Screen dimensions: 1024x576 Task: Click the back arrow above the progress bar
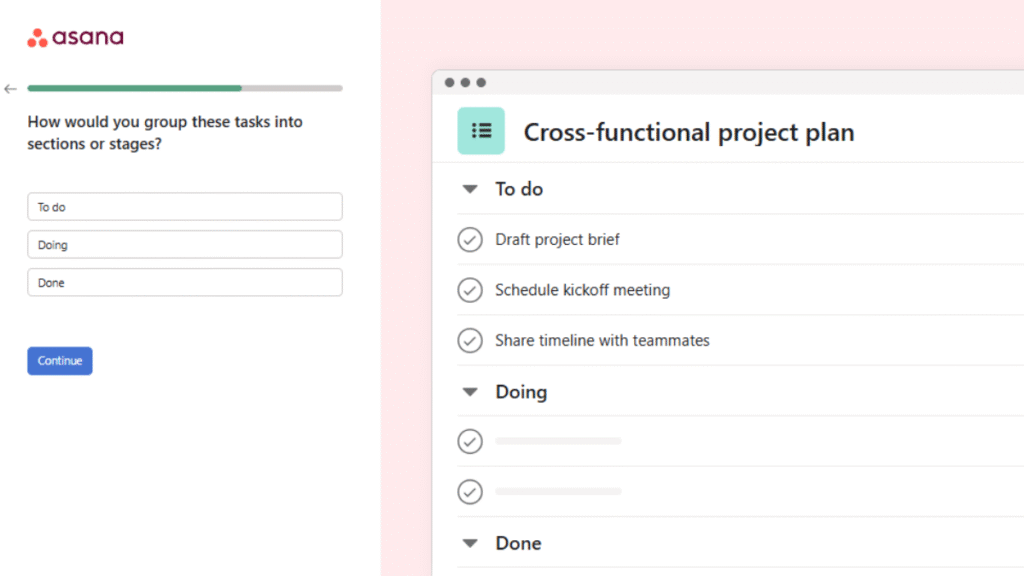(10, 88)
